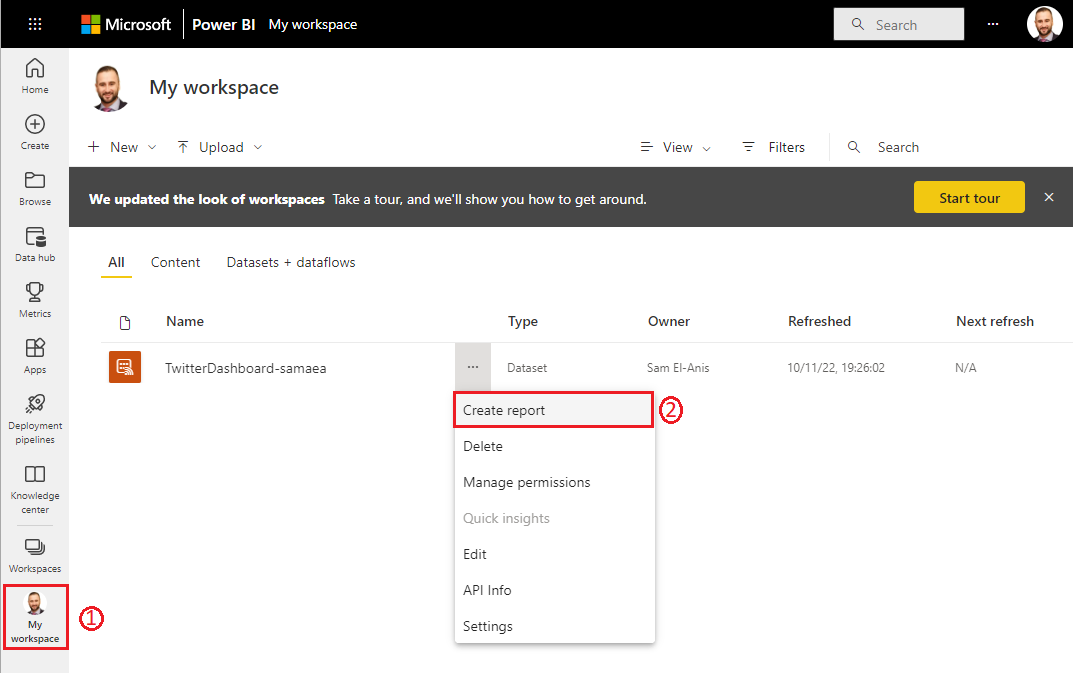Open Metrics in the sidebar
This screenshot has height=673, width=1073.
click(x=35, y=300)
